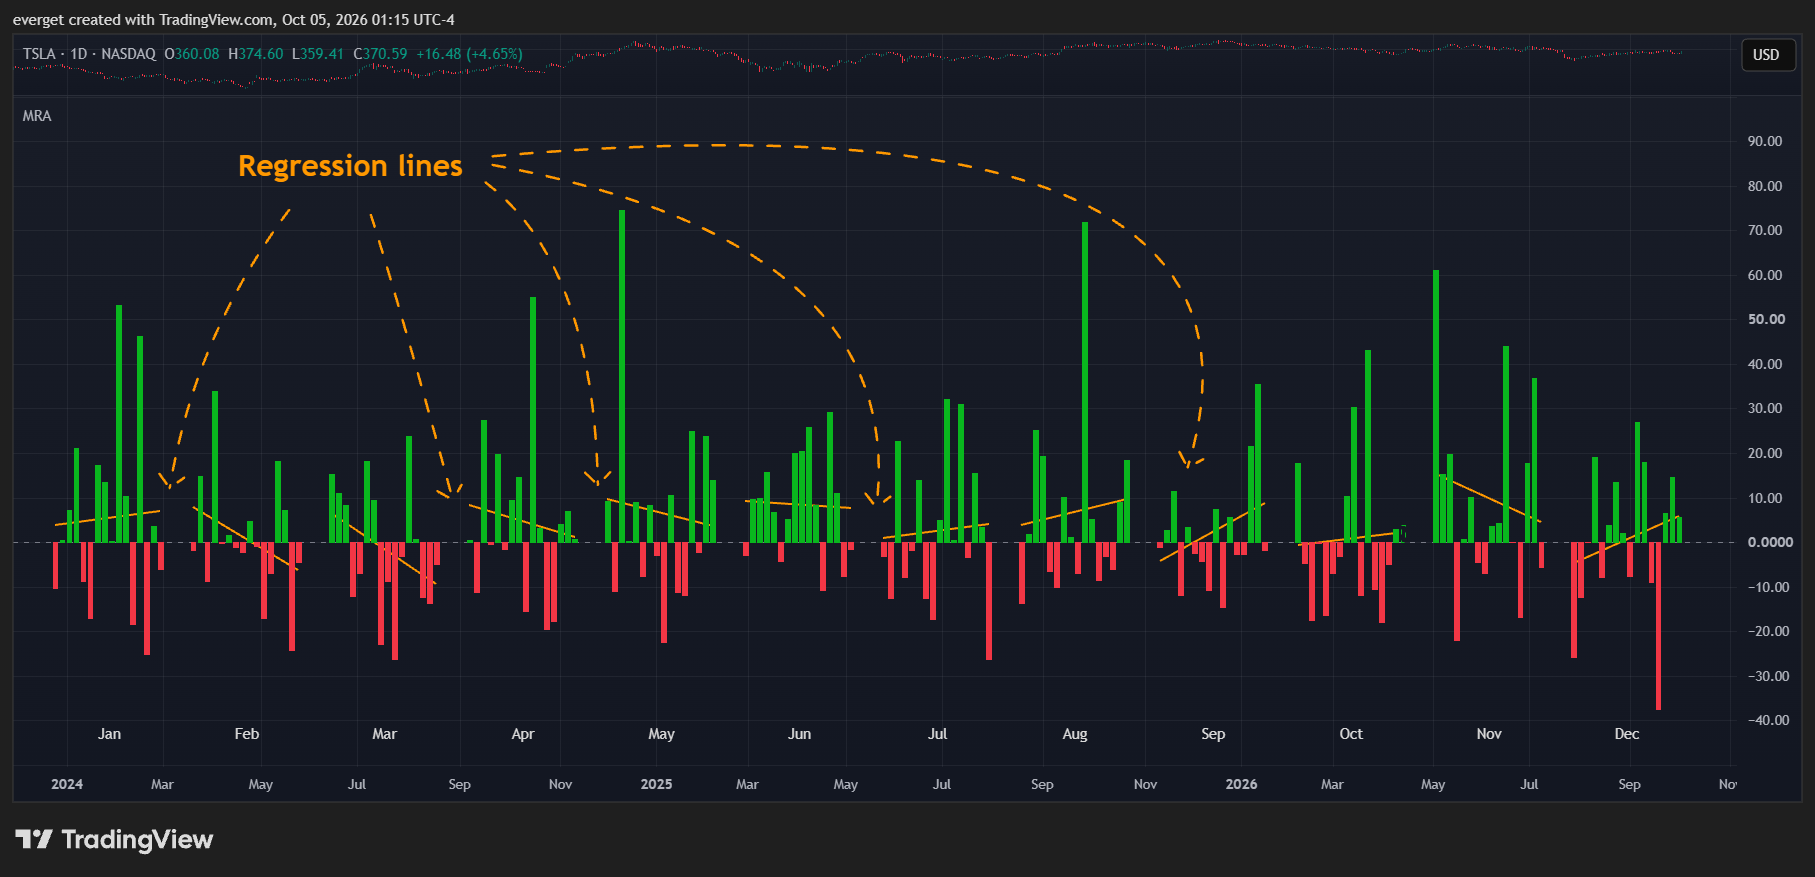Open the USD currency selector
1815x877 pixels.
point(1766,55)
